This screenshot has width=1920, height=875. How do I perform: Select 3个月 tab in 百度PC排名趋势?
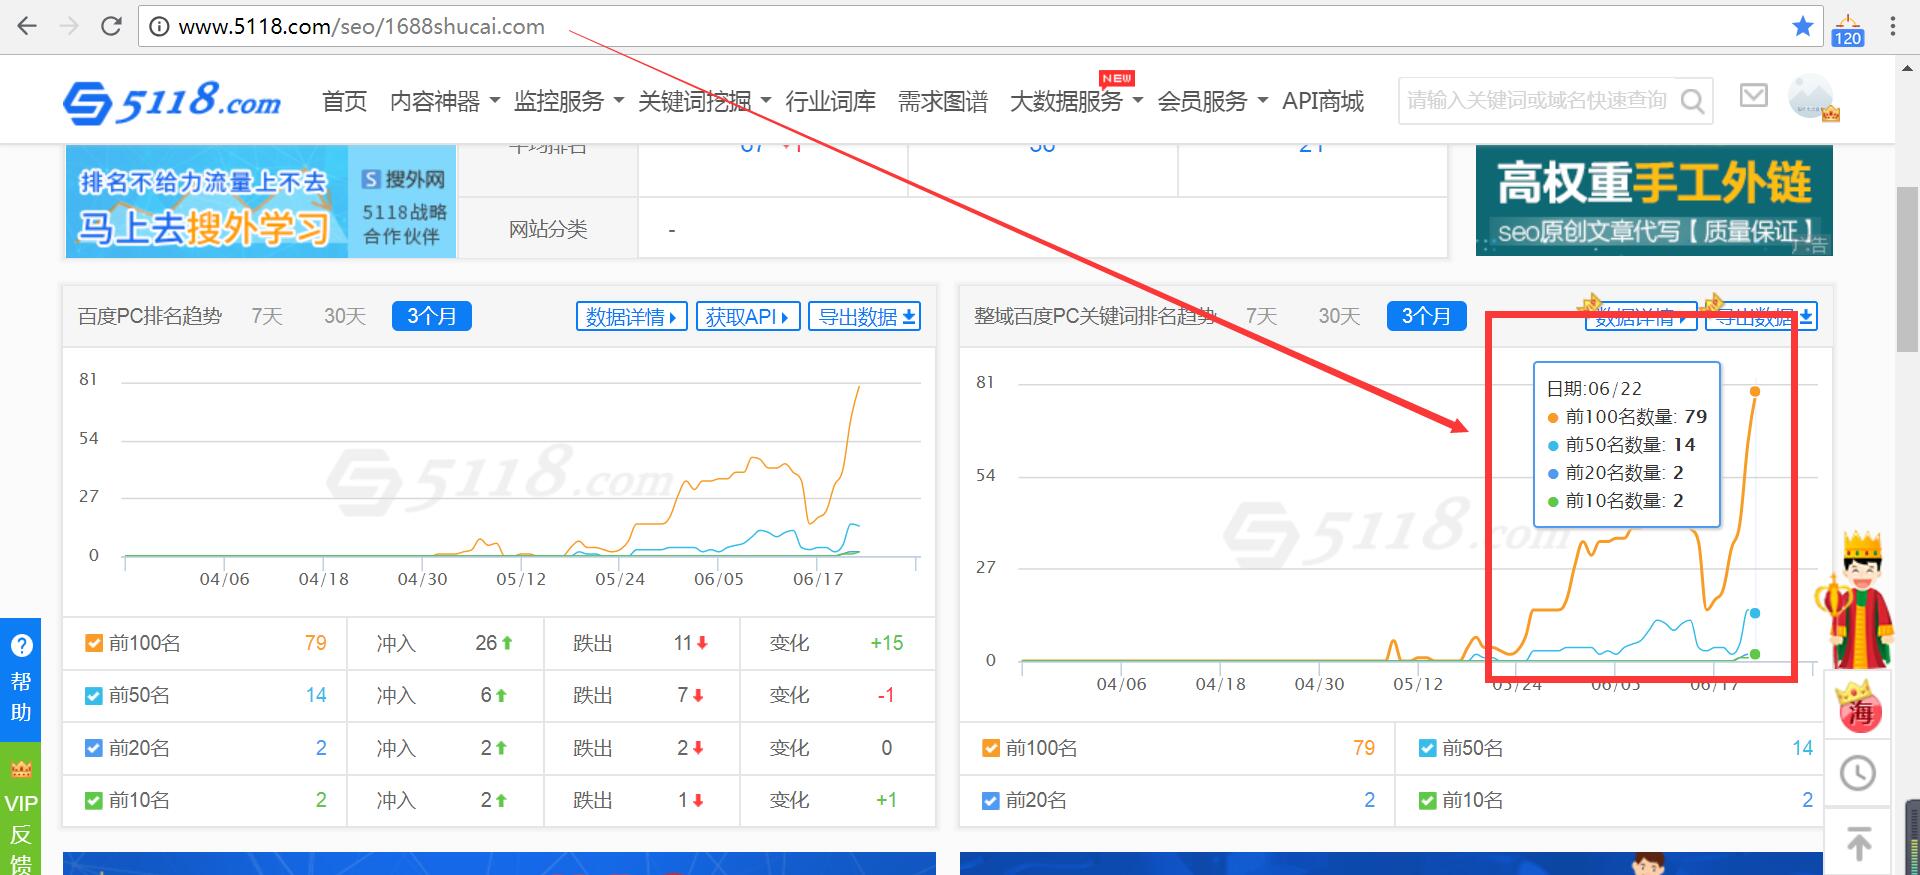tap(432, 316)
